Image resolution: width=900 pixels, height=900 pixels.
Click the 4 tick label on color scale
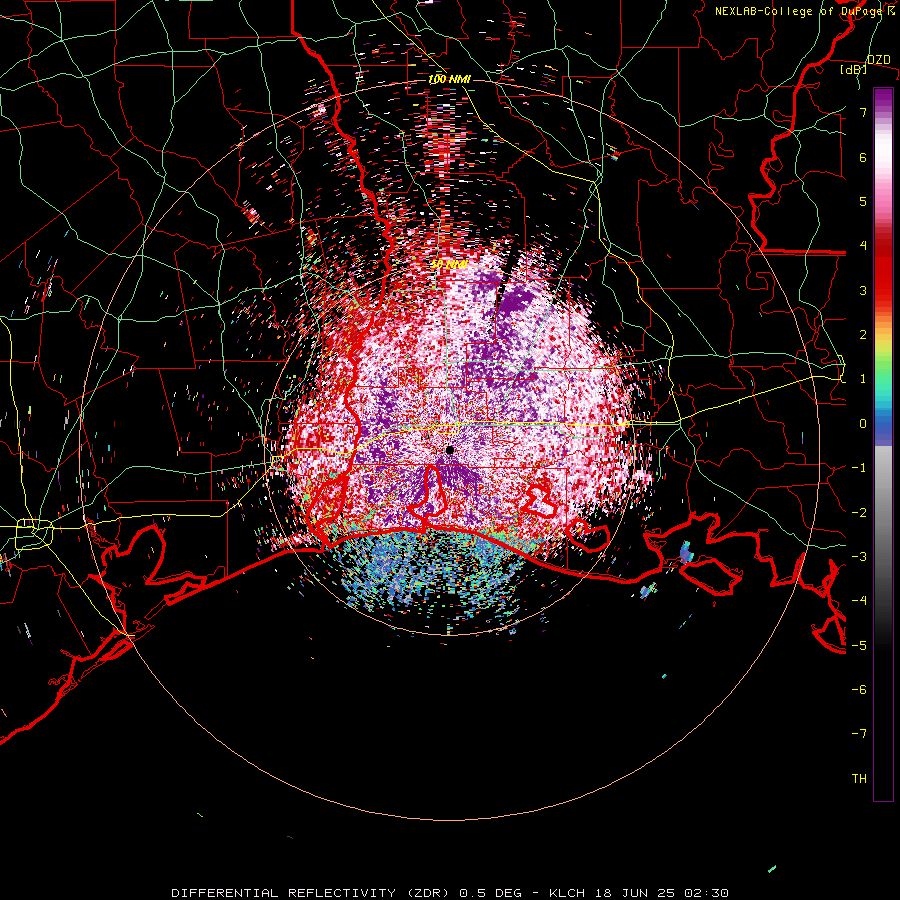[x=863, y=245]
